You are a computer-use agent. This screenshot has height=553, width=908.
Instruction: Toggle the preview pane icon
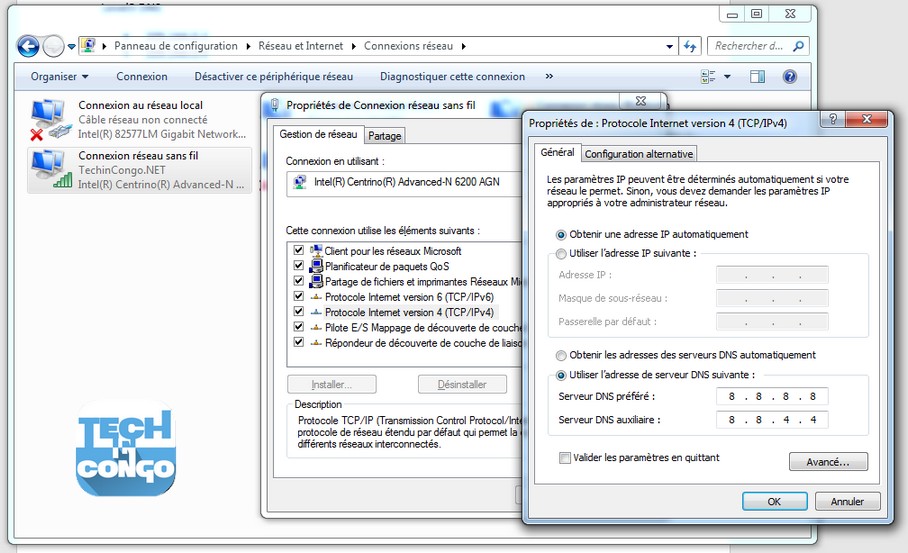coord(757,76)
